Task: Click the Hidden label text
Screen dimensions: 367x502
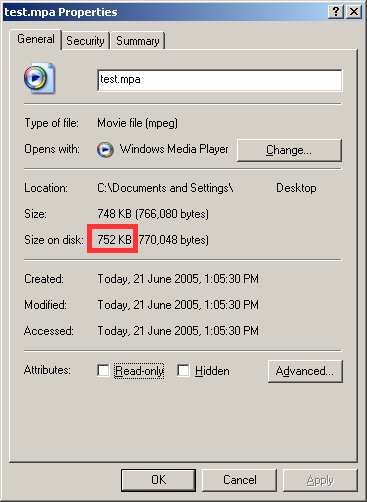Action: click(212, 371)
